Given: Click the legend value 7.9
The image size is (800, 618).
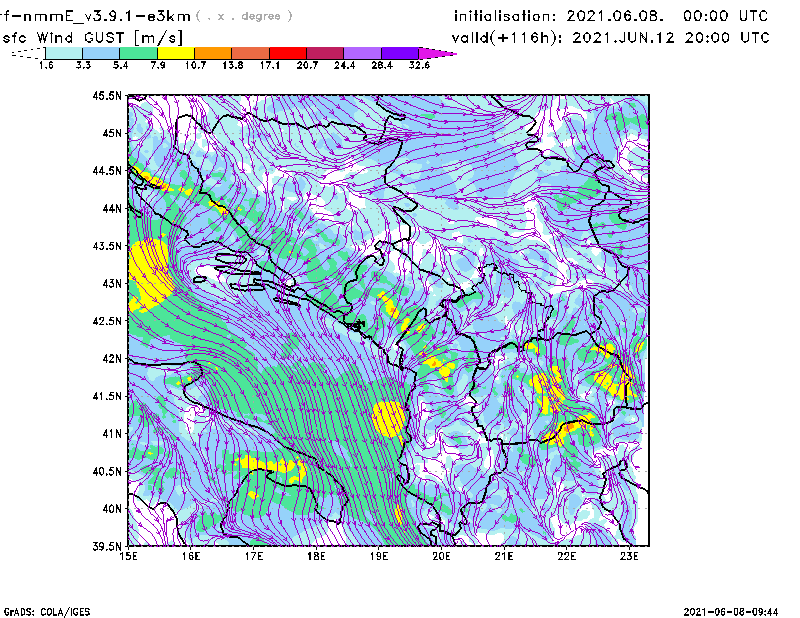Looking at the screenshot, I should [x=158, y=65].
